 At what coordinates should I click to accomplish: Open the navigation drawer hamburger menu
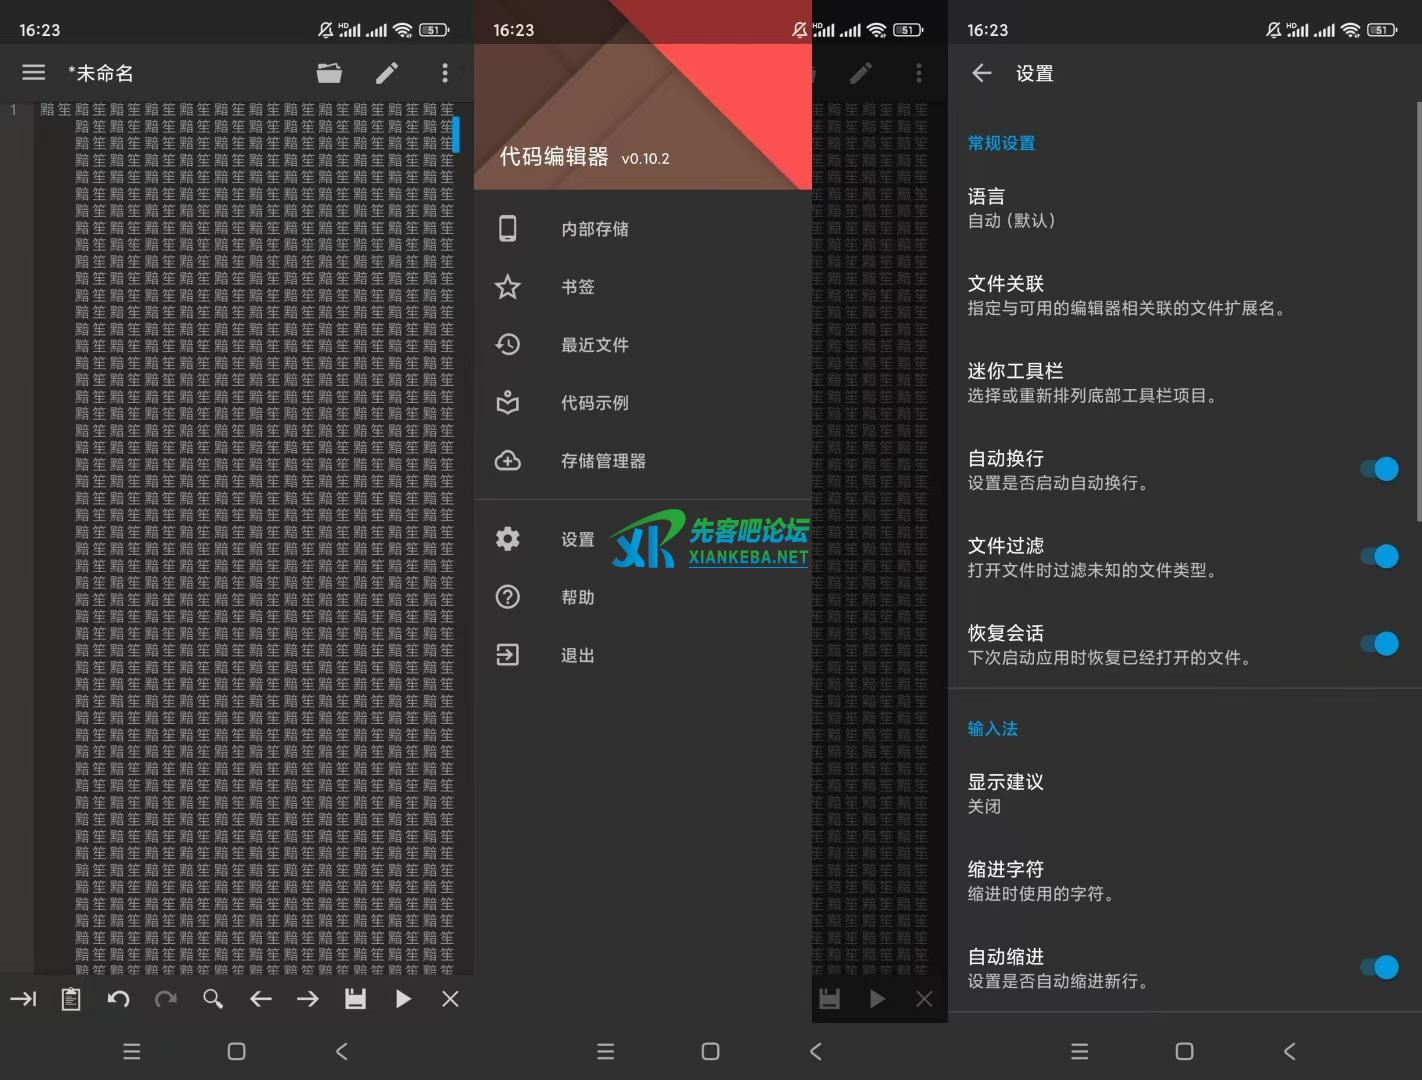coord(33,72)
